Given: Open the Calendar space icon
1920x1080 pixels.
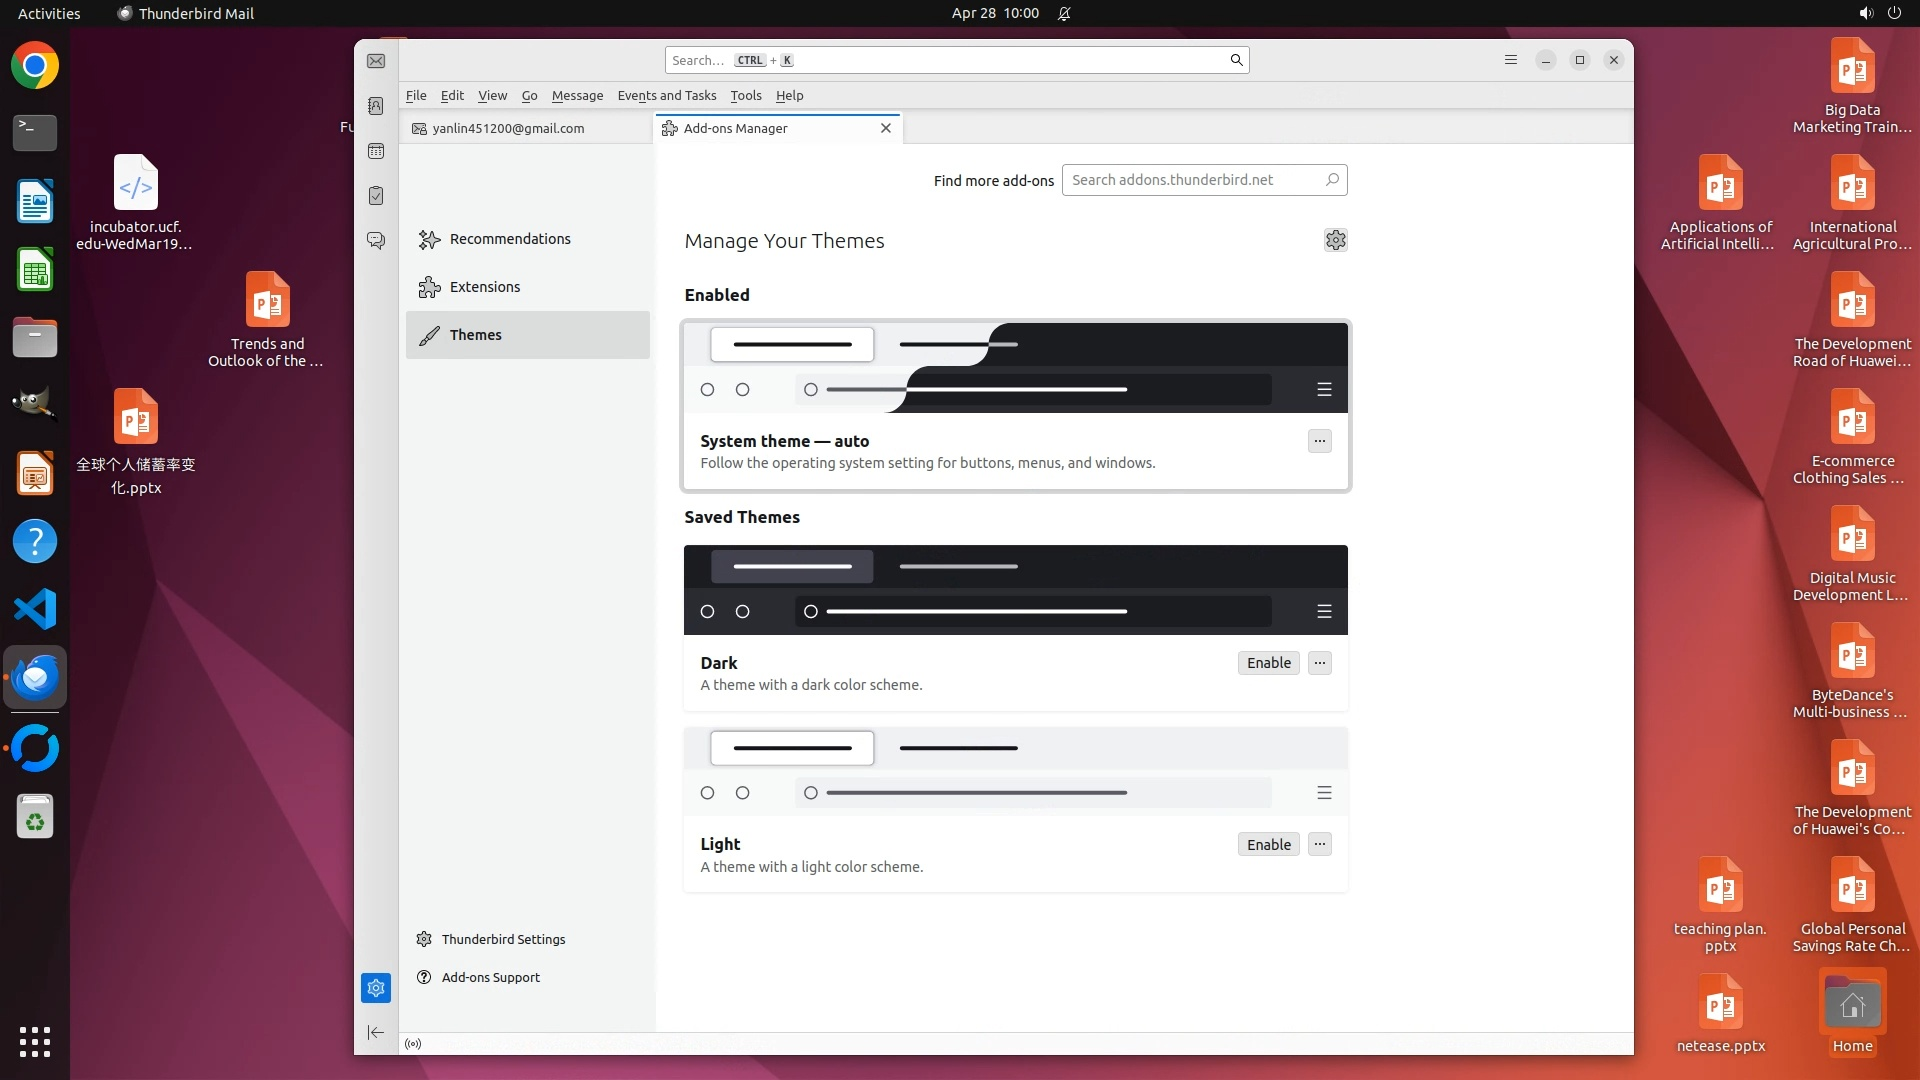Looking at the screenshot, I should pyautogui.click(x=376, y=151).
